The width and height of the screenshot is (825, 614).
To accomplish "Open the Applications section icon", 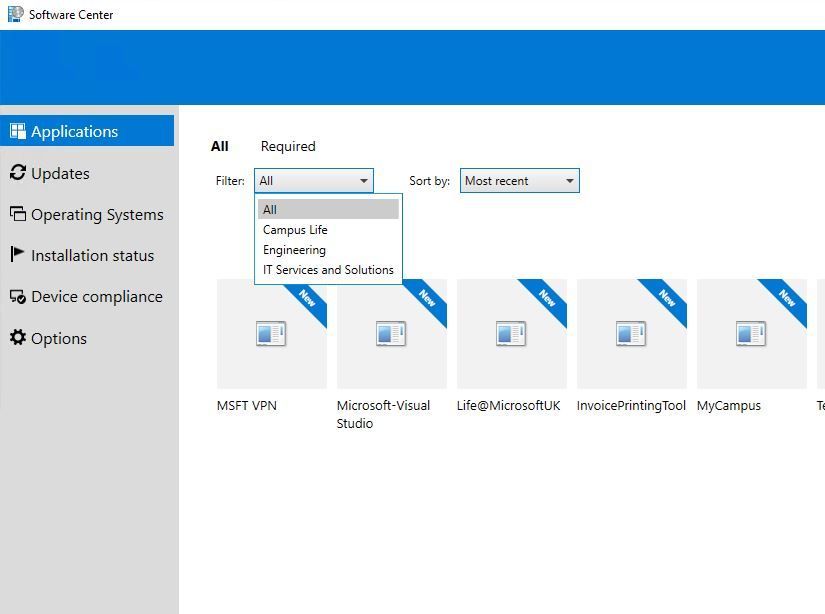I will (18, 131).
